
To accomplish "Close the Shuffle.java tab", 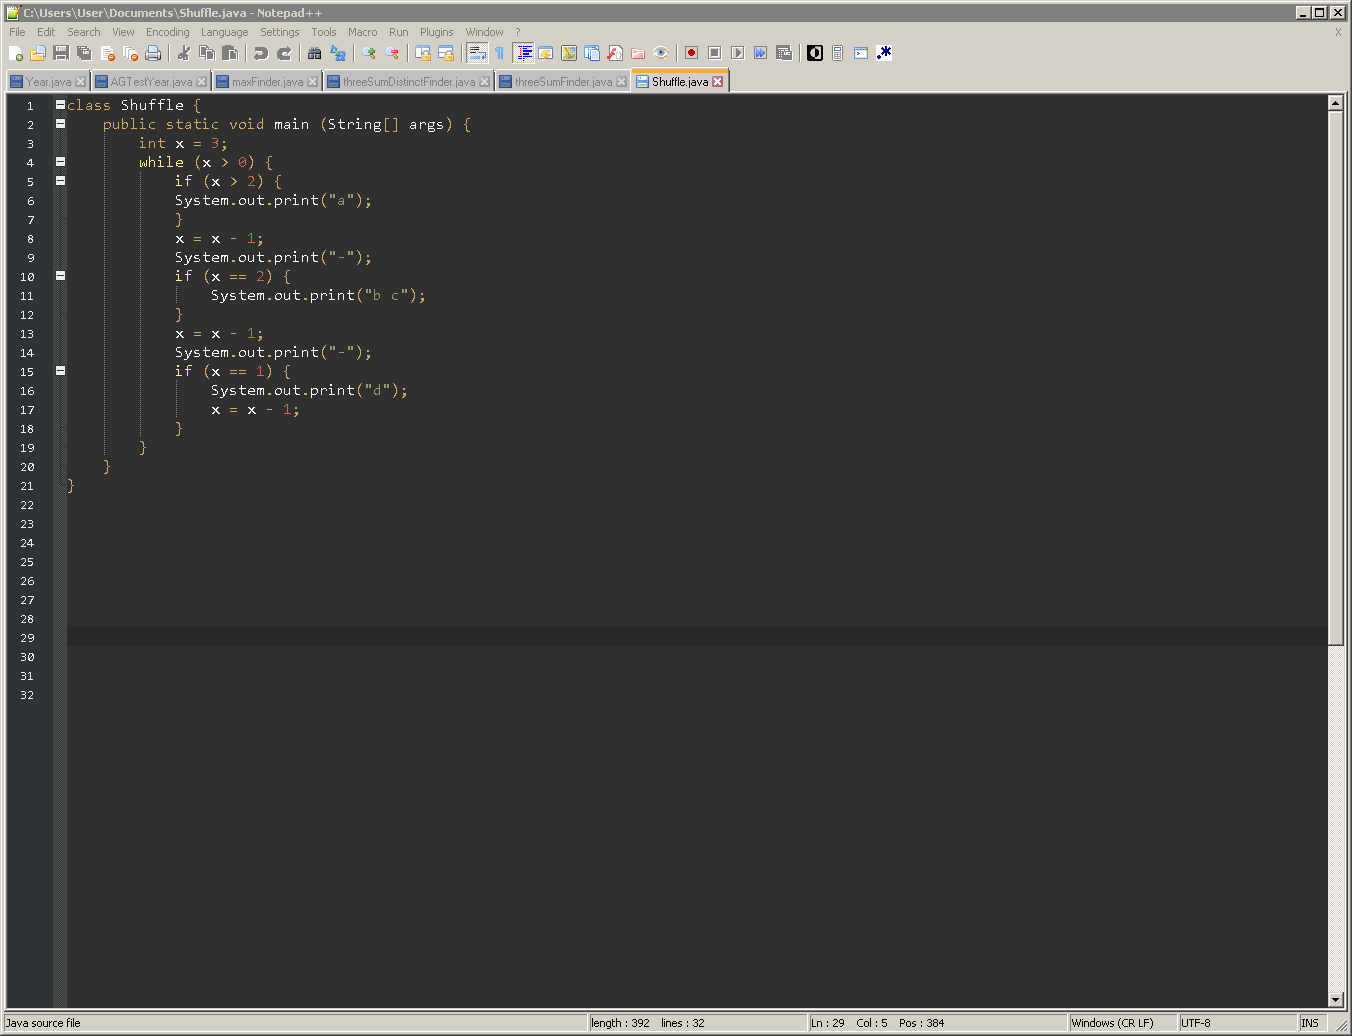I will pos(718,82).
